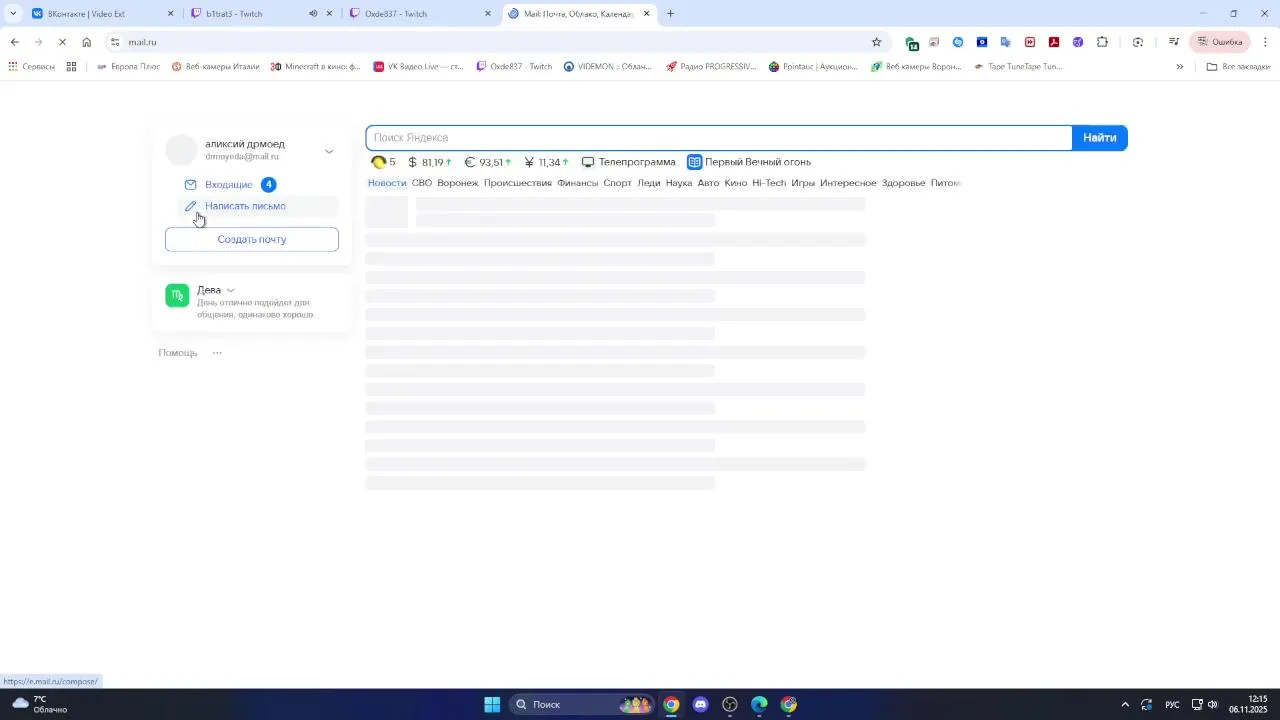Viewport: 1280px width, 720px height.
Task: Open the Телепрограмма link
Action: click(x=628, y=162)
